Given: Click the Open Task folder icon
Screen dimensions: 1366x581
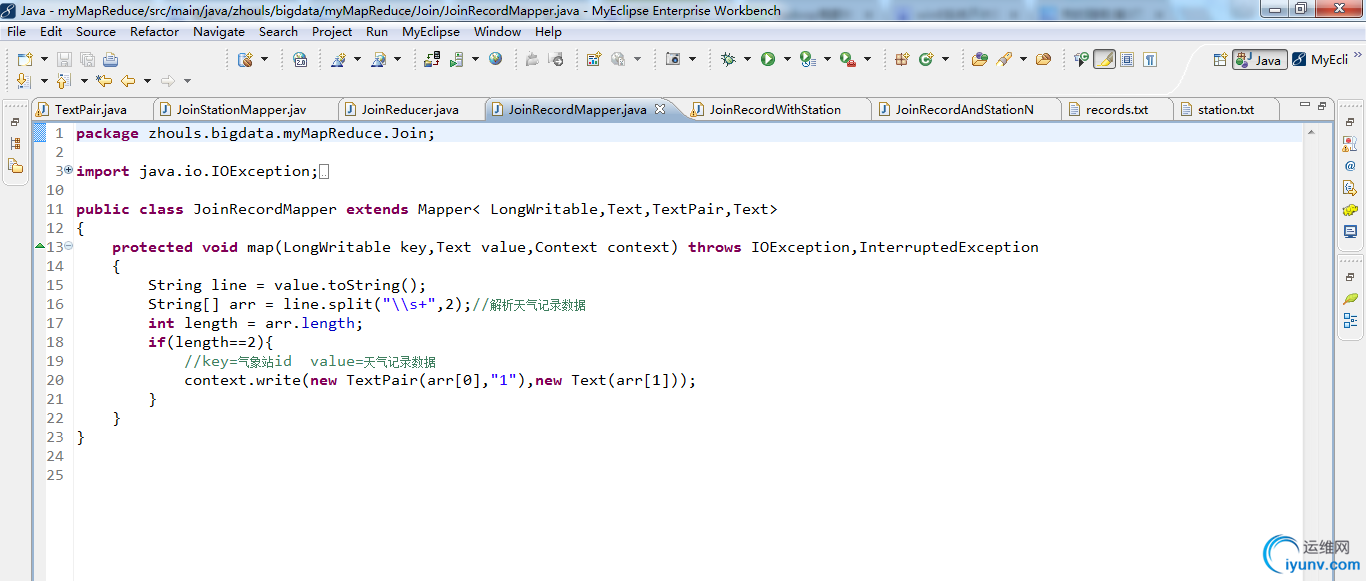Looking at the screenshot, I should (1043, 59).
